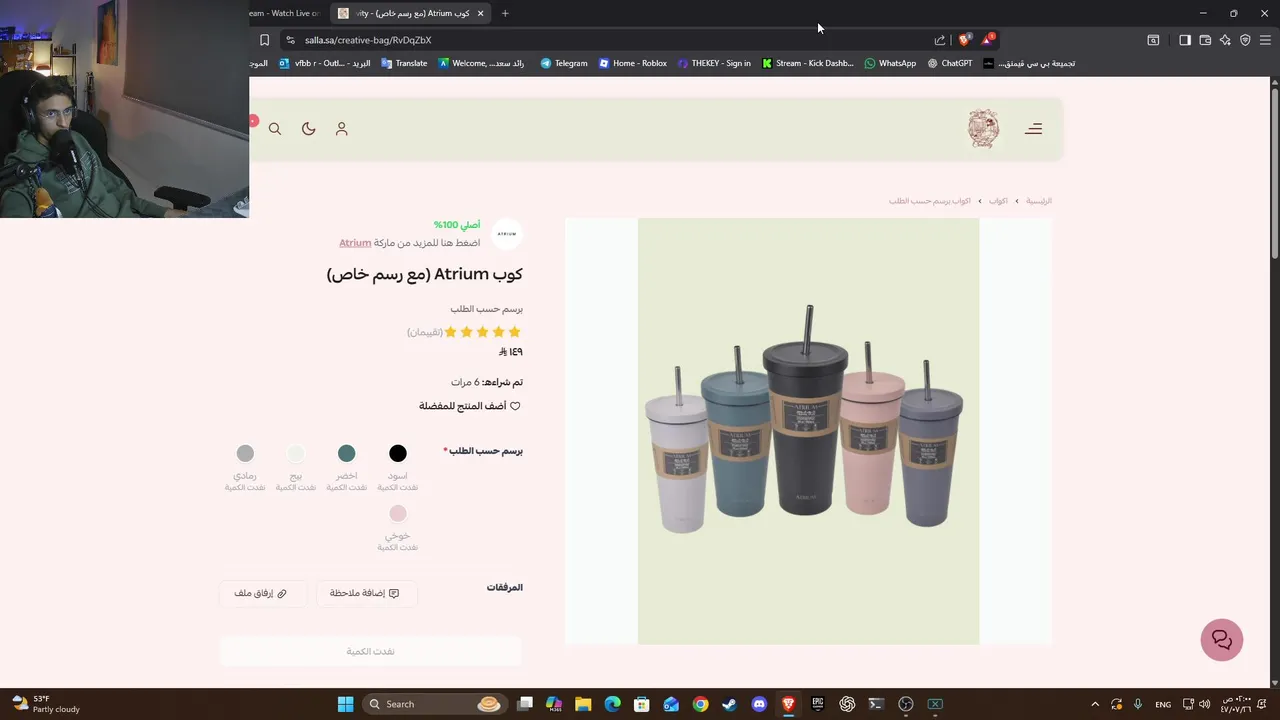Screen dimensions: 1280x720
Task: Select the black (اسود) color option
Action: click(x=398, y=454)
